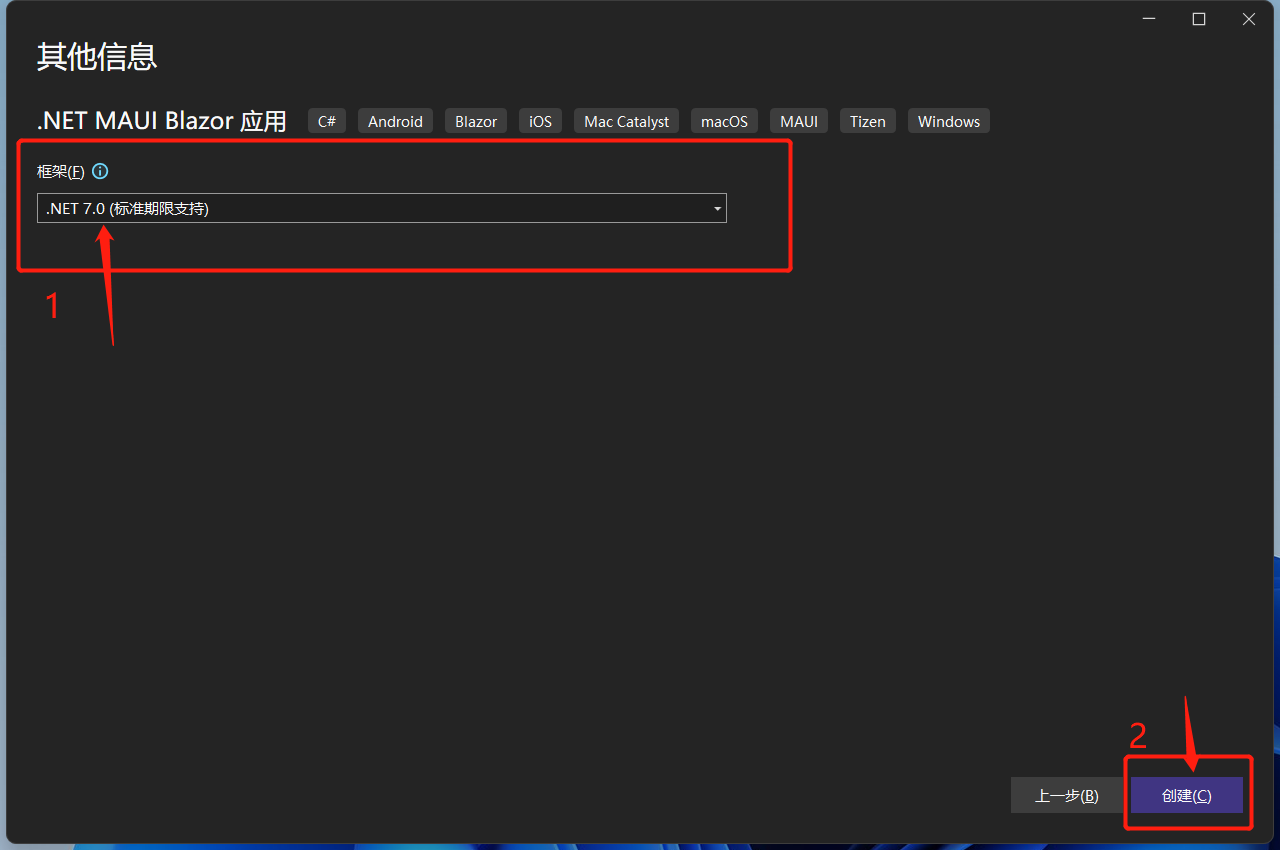This screenshot has width=1280, height=850.
Task: Minimize the dialog window
Action: [1149, 19]
